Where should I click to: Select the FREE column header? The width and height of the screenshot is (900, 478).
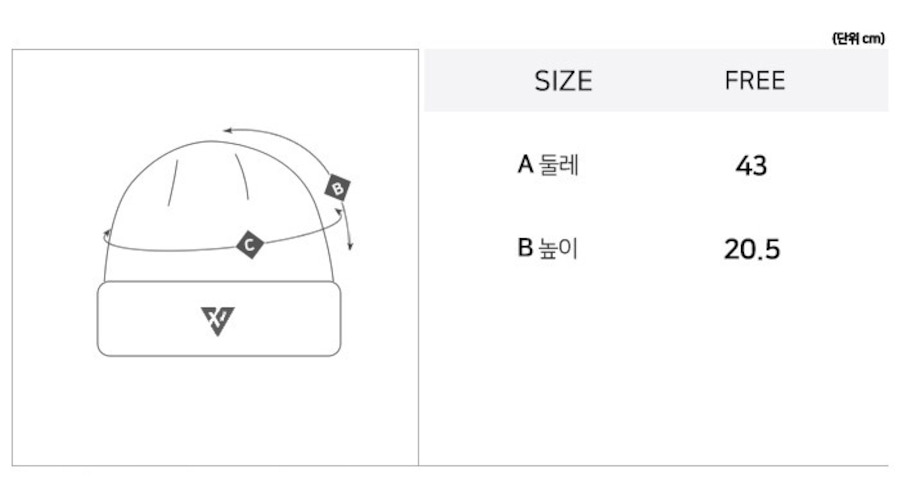(754, 80)
